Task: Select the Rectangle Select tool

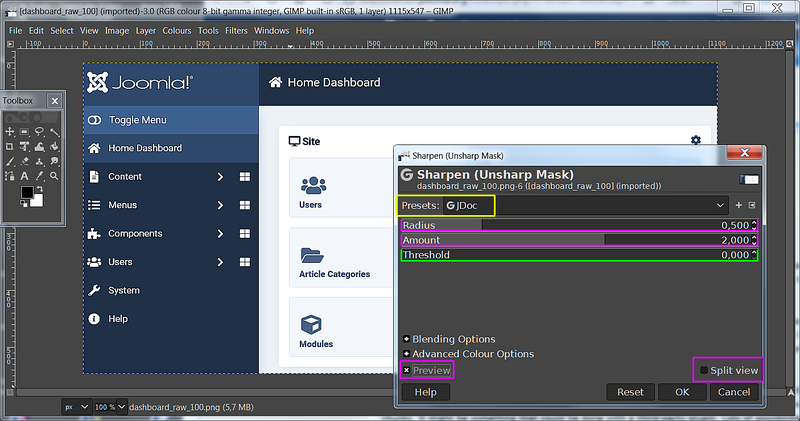Action: click(24, 132)
